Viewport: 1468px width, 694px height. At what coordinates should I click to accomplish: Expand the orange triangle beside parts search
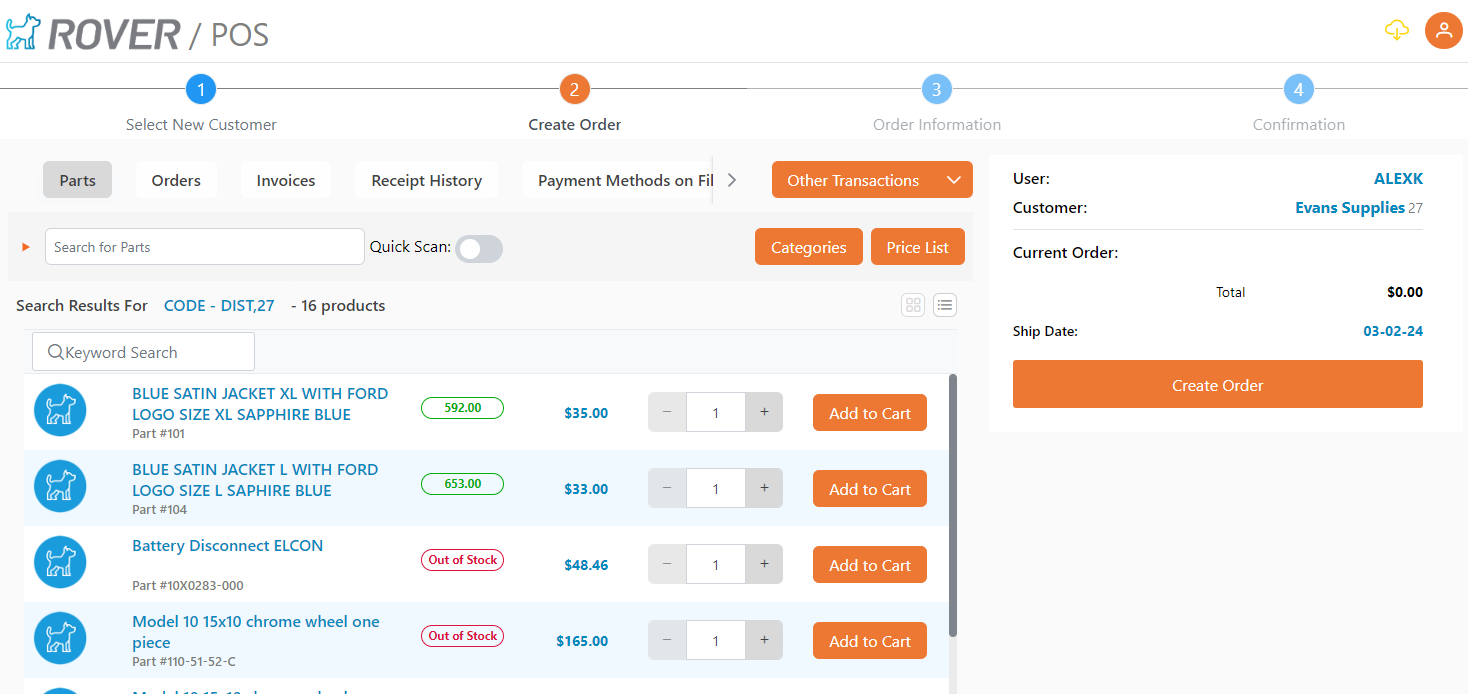click(26, 247)
